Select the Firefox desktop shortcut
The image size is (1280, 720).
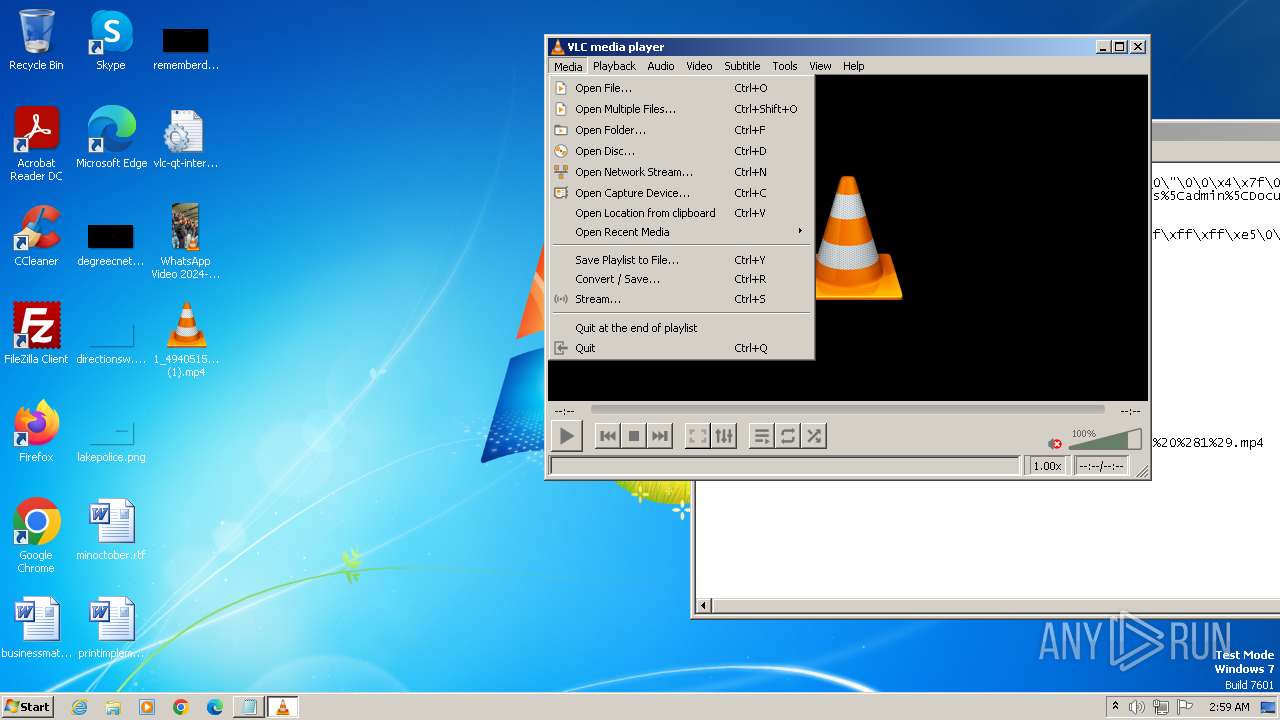click(x=36, y=432)
